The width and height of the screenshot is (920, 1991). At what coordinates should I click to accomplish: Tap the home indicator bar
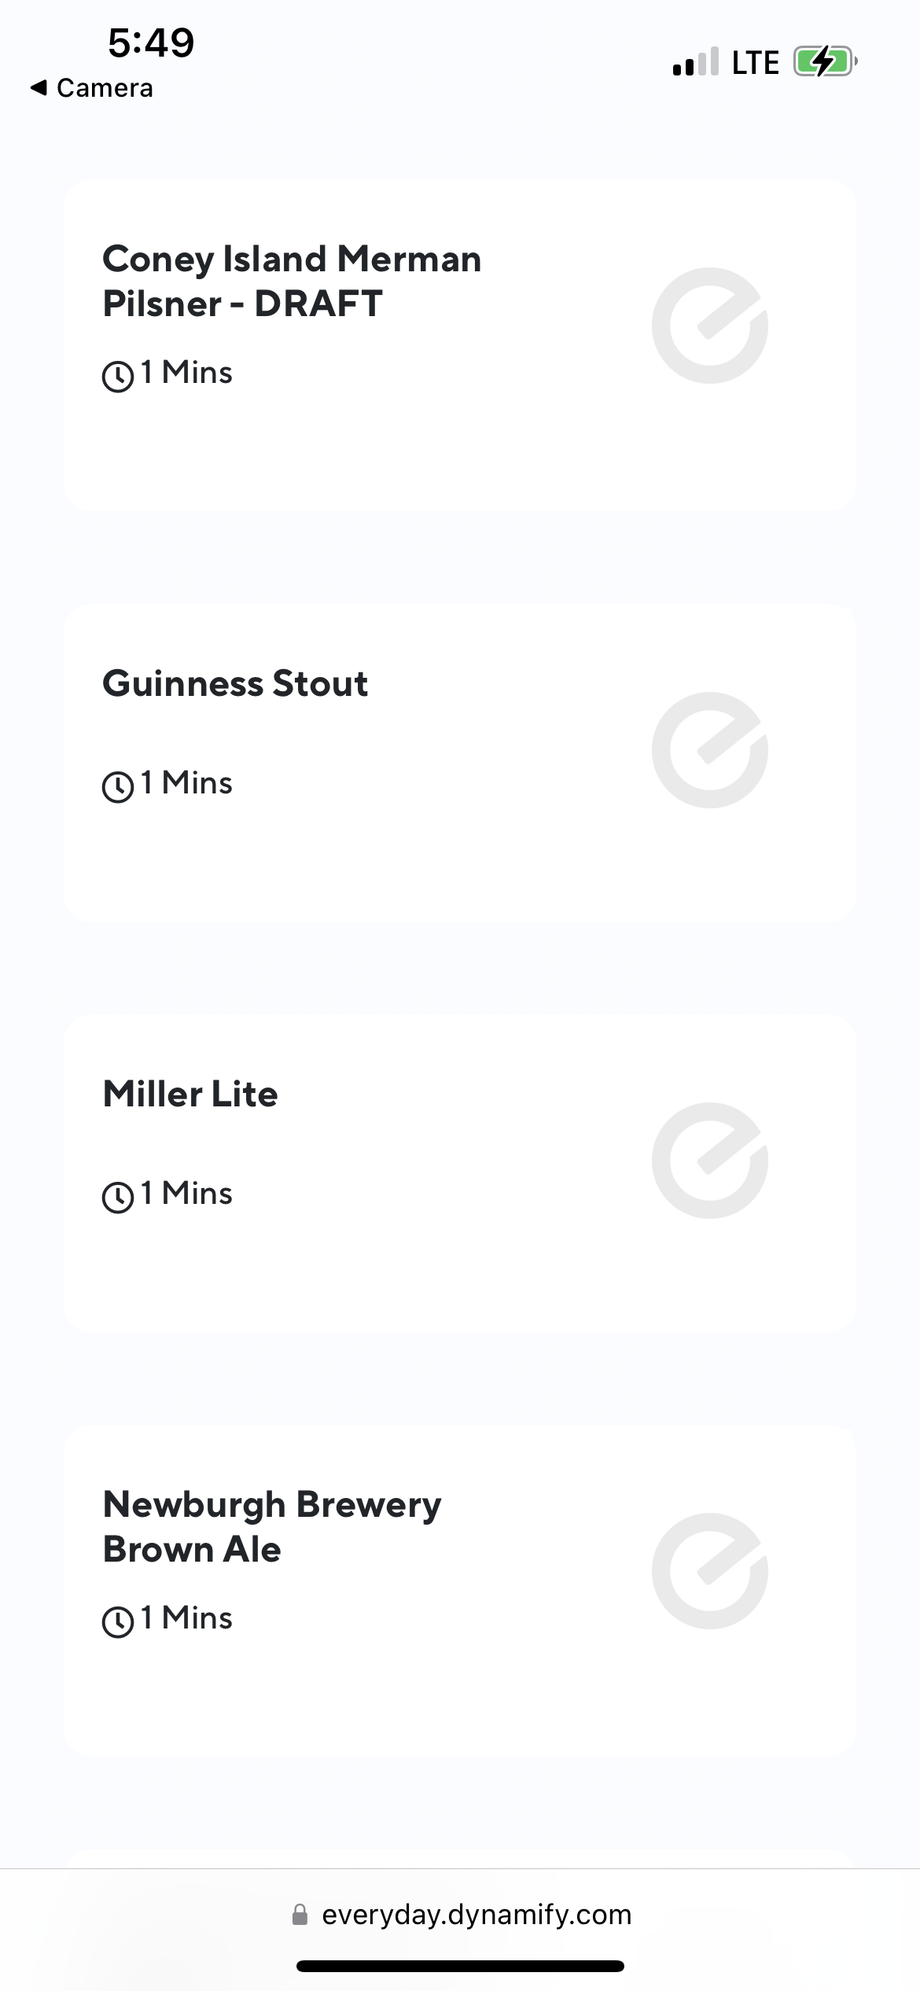coord(460,1966)
